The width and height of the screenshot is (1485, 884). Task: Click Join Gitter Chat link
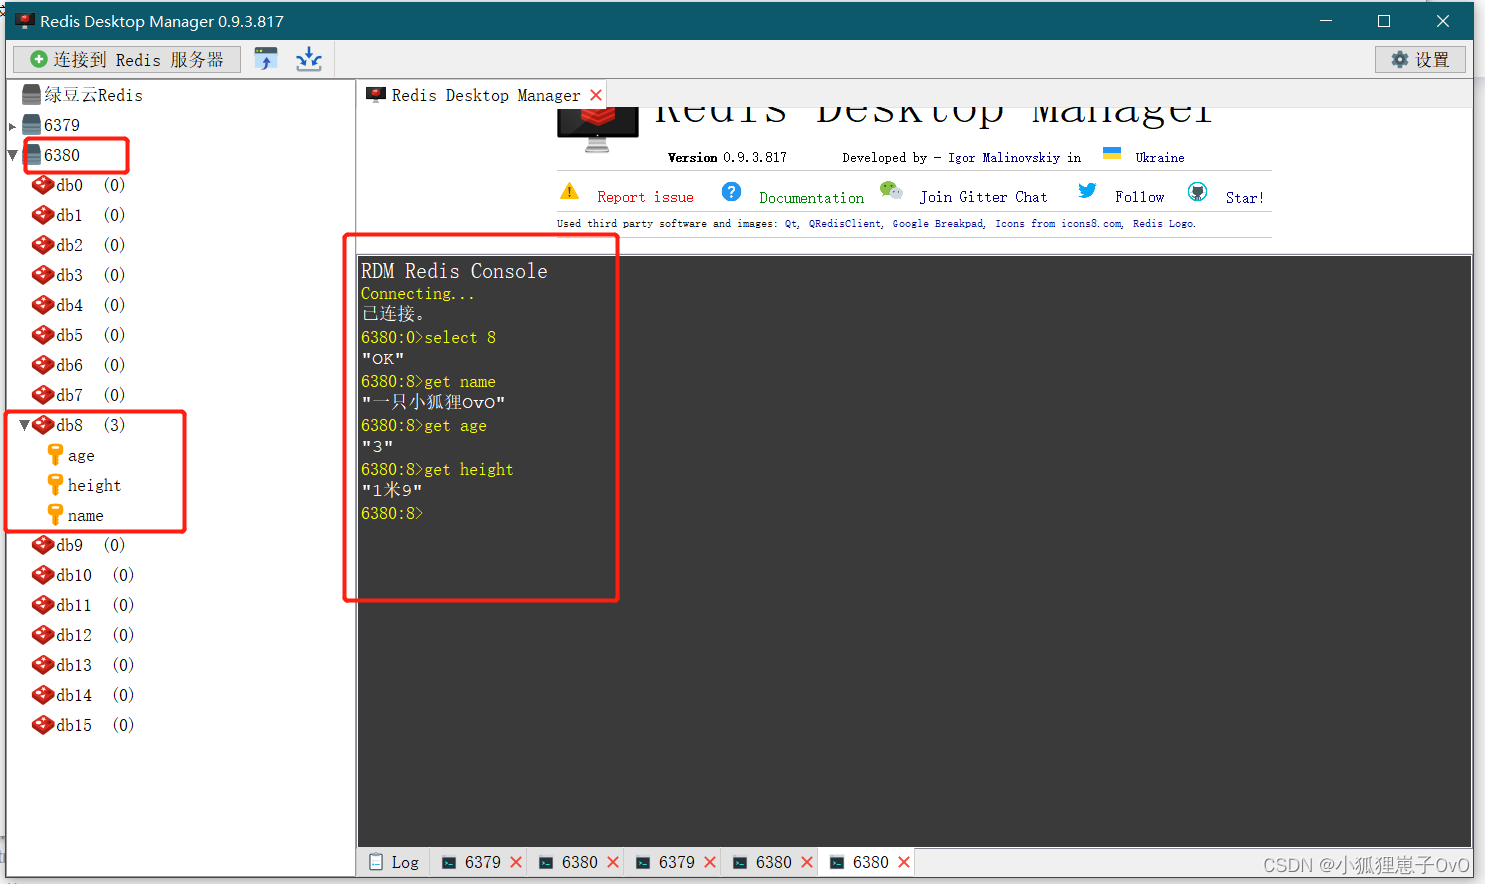click(983, 197)
